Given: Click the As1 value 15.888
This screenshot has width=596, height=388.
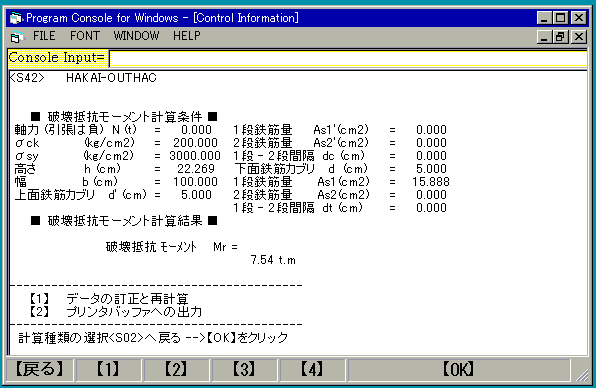Looking at the screenshot, I should point(431,182).
